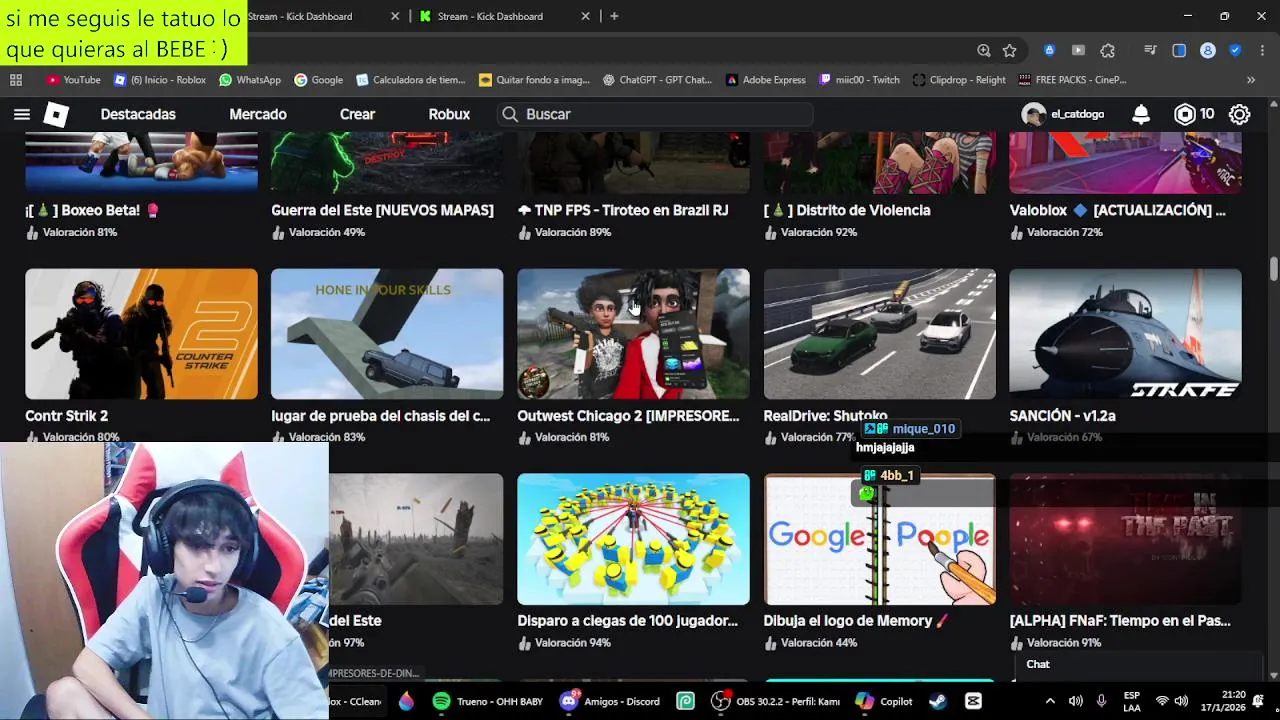The image size is (1280, 720).
Task: Open the Clipdrop - Relight bookmark
Action: tap(959, 80)
